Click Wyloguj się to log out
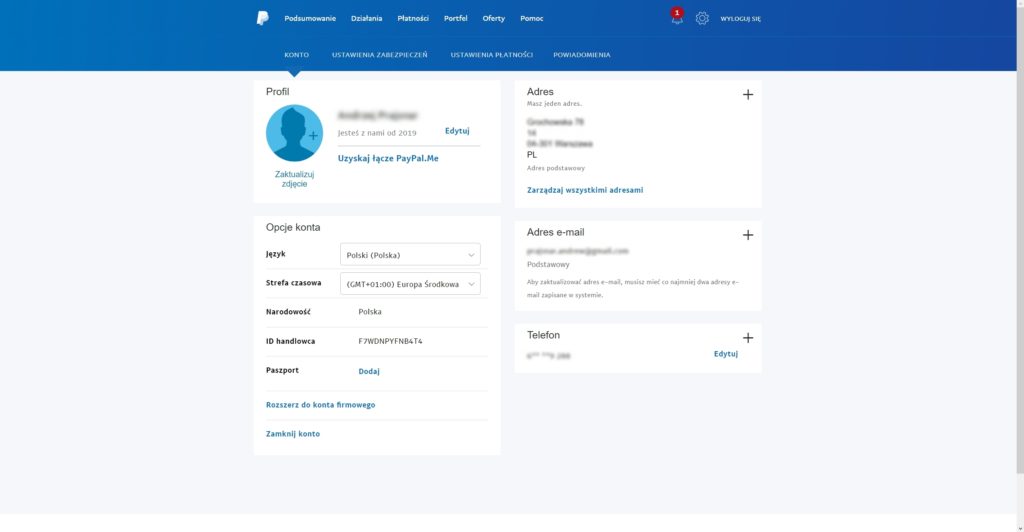Viewport: 1024px width, 532px height. pos(740,18)
